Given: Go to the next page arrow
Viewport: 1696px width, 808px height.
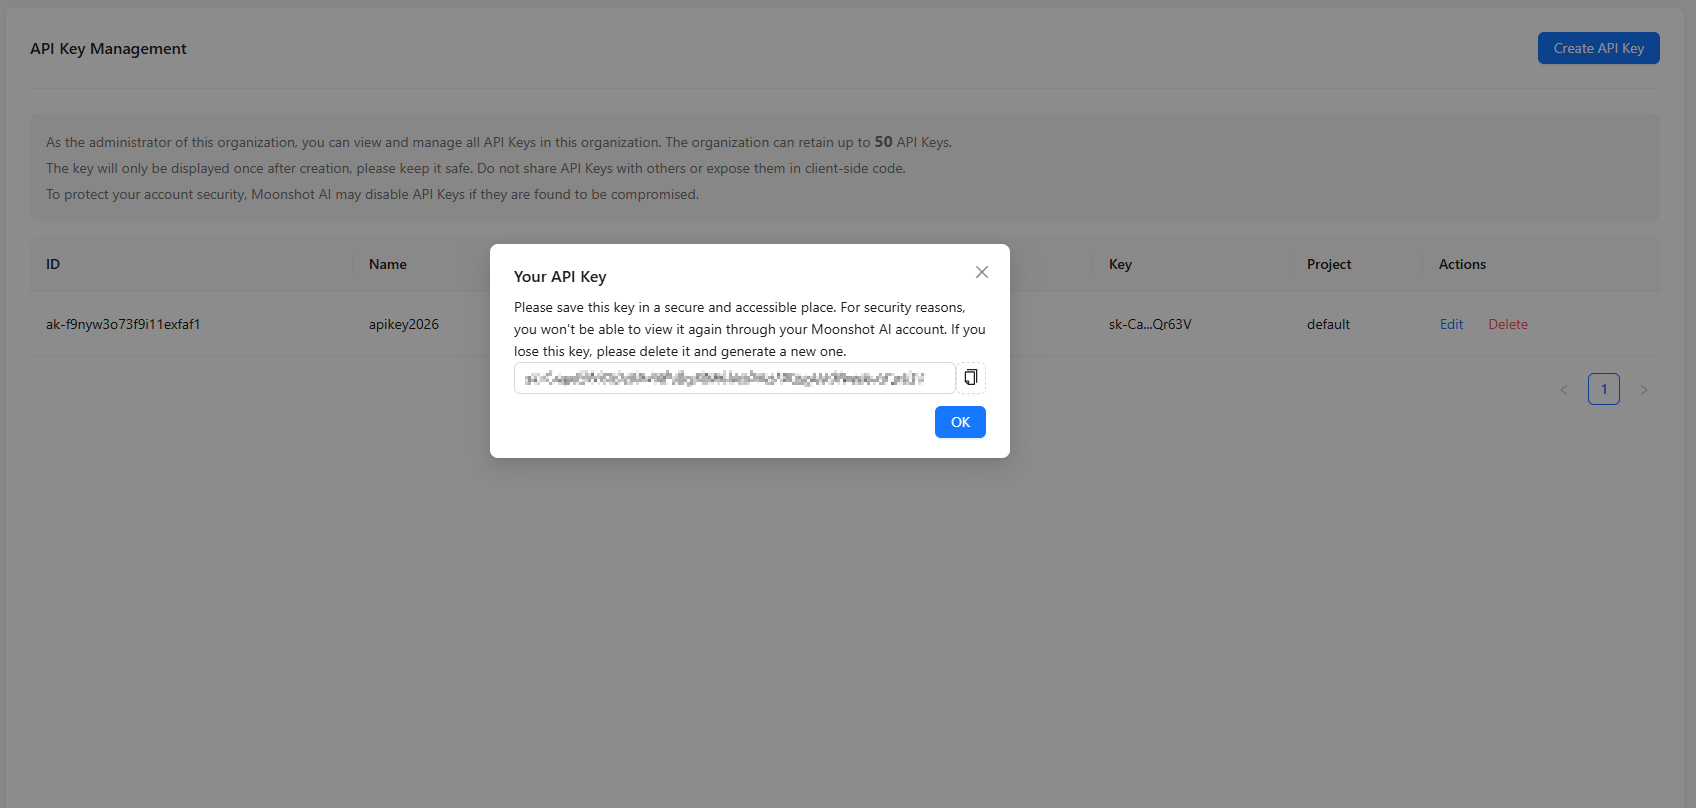Looking at the screenshot, I should [1643, 390].
